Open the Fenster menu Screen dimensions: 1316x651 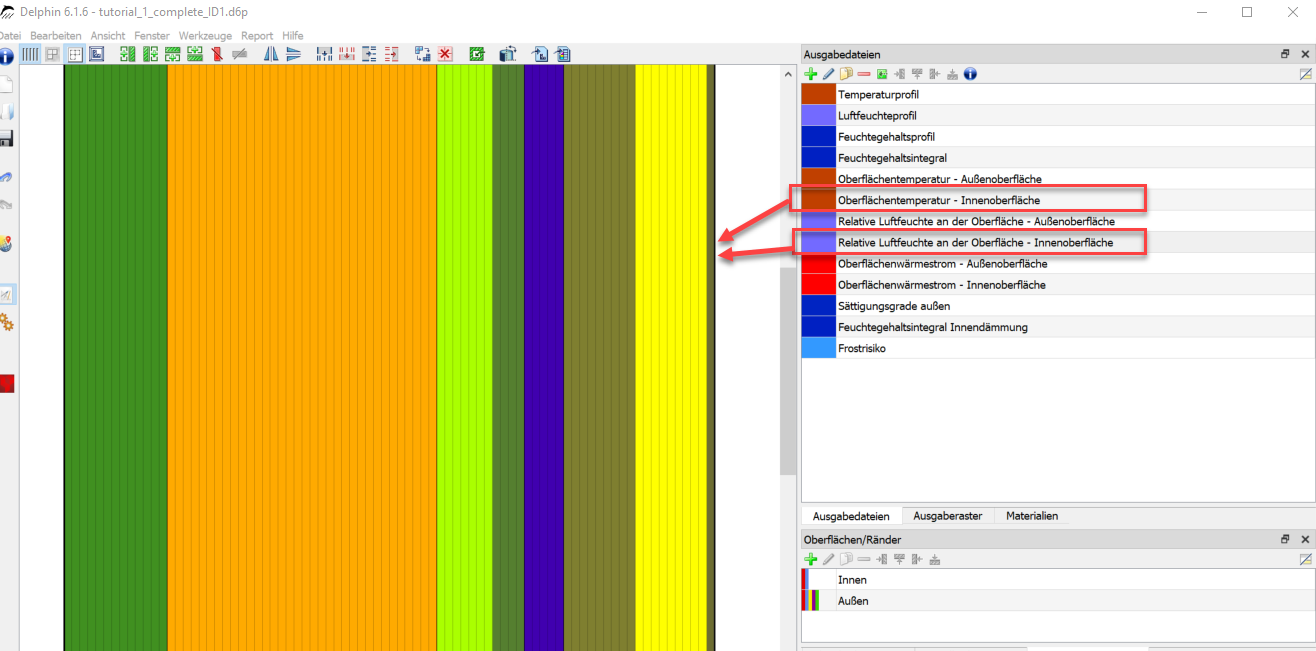point(152,35)
